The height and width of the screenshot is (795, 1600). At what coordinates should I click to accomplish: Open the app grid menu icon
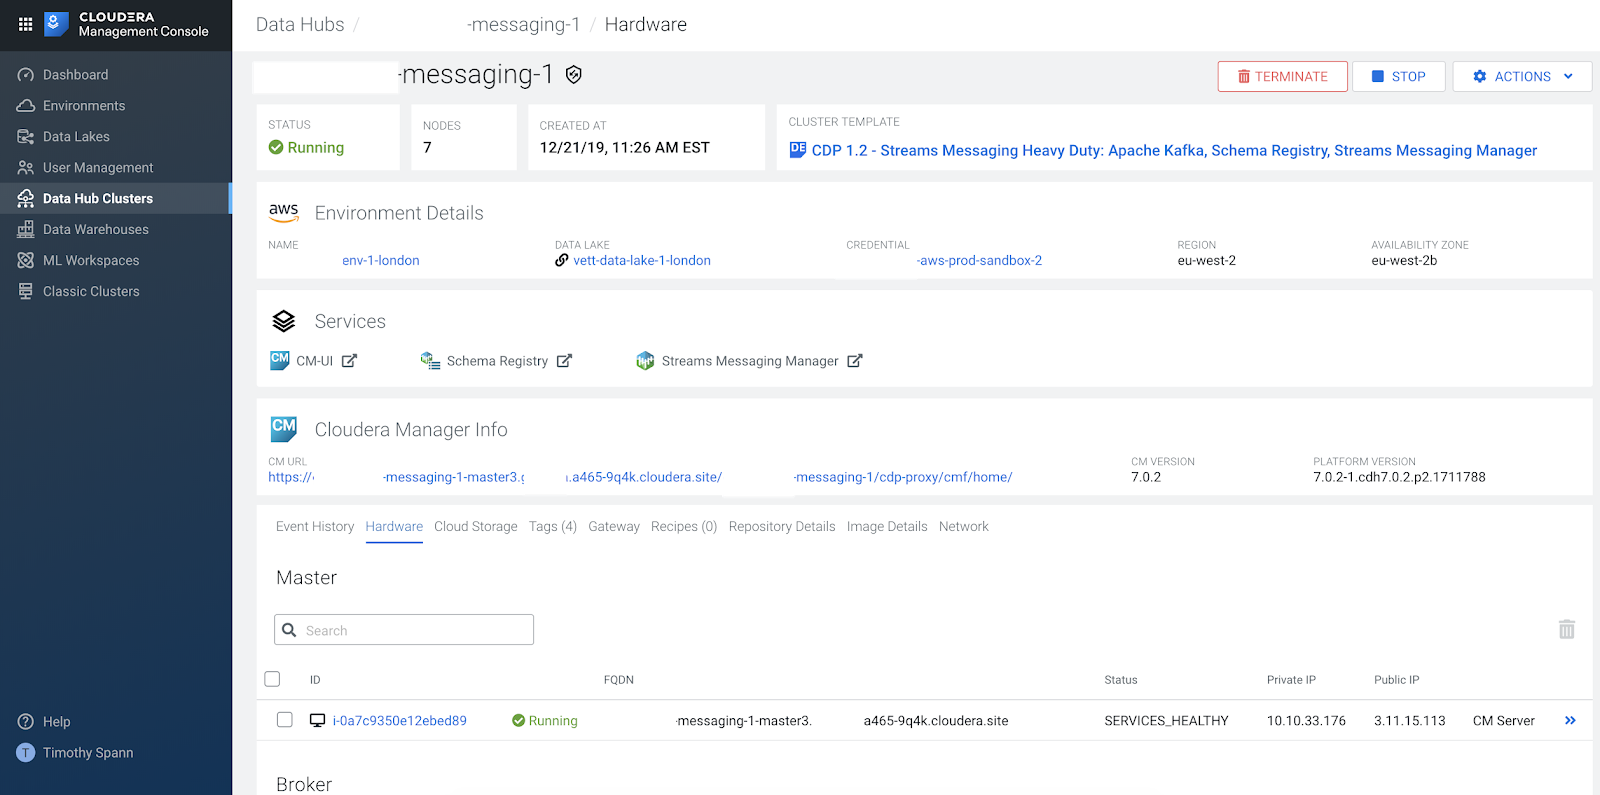(x=25, y=24)
